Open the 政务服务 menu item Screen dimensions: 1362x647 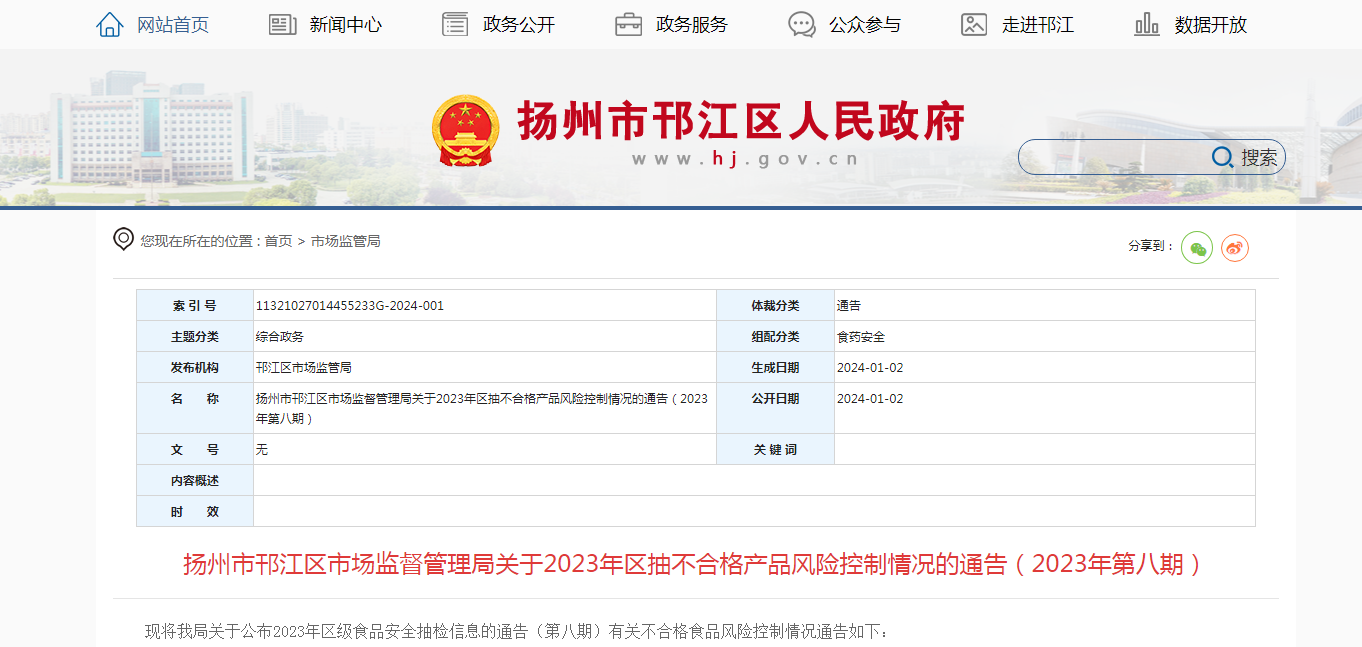click(691, 25)
